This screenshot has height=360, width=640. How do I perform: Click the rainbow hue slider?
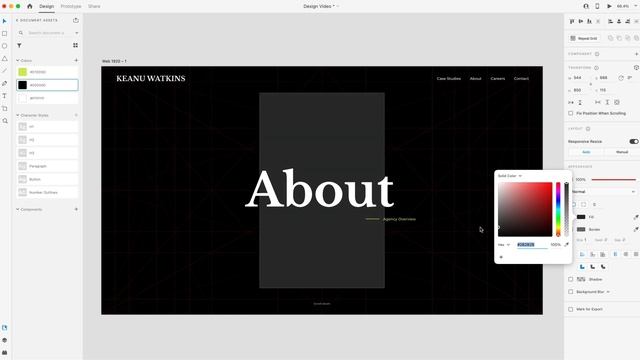point(558,209)
